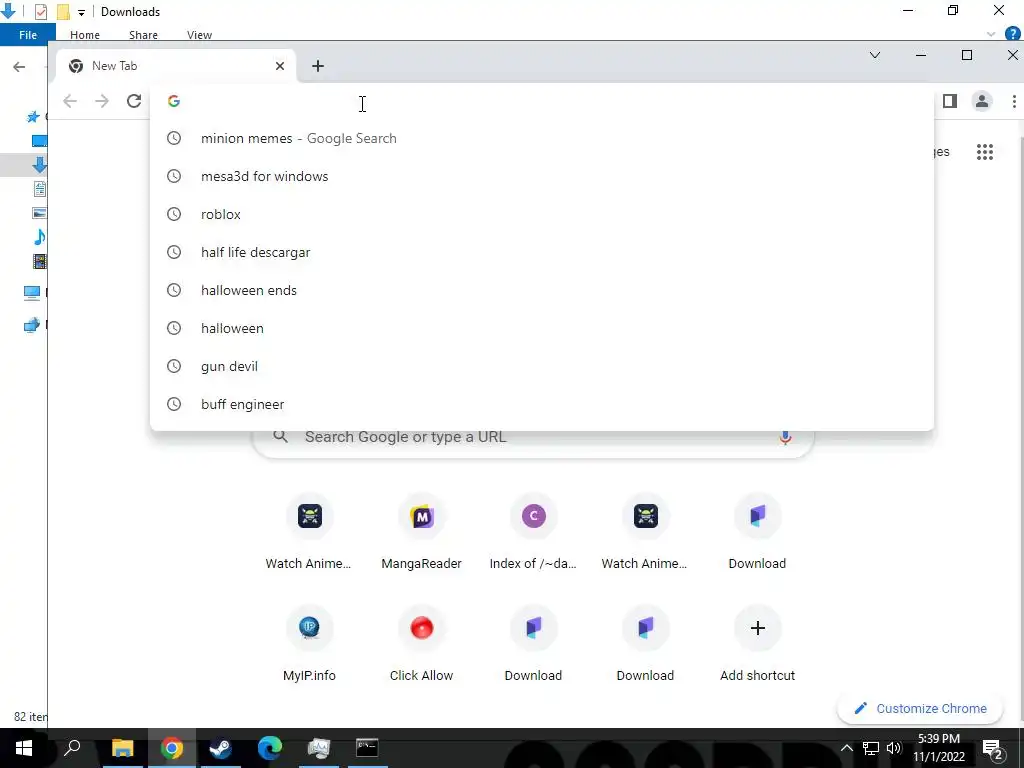
Task: Open the Share ribbon tab in Explorer
Action: click(143, 35)
